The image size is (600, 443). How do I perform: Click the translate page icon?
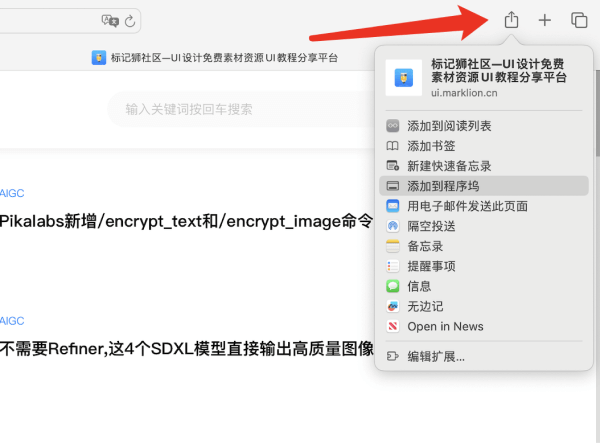pos(110,21)
